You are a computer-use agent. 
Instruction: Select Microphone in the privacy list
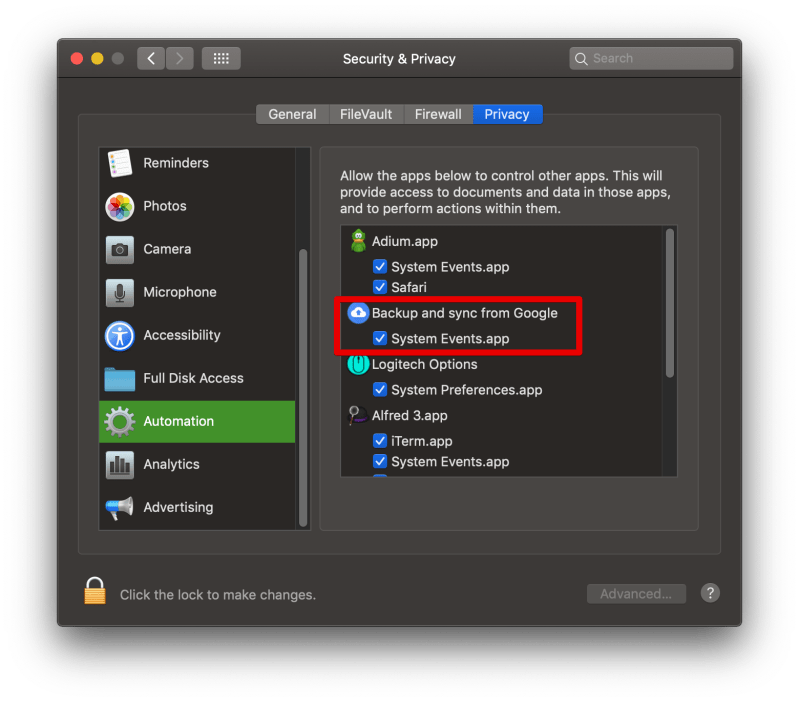tap(197, 292)
